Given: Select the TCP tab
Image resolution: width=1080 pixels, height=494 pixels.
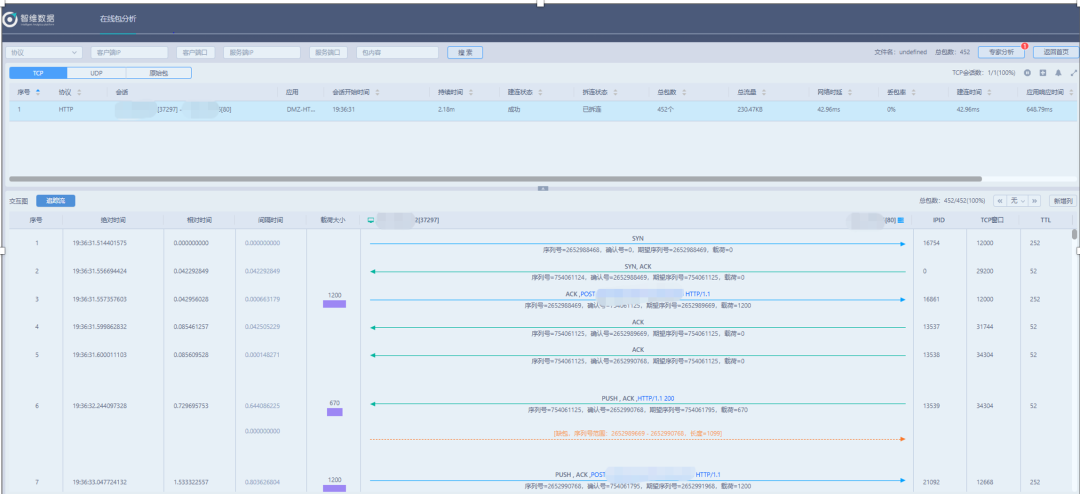Looking at the screenshot, I should pos(38,72).
